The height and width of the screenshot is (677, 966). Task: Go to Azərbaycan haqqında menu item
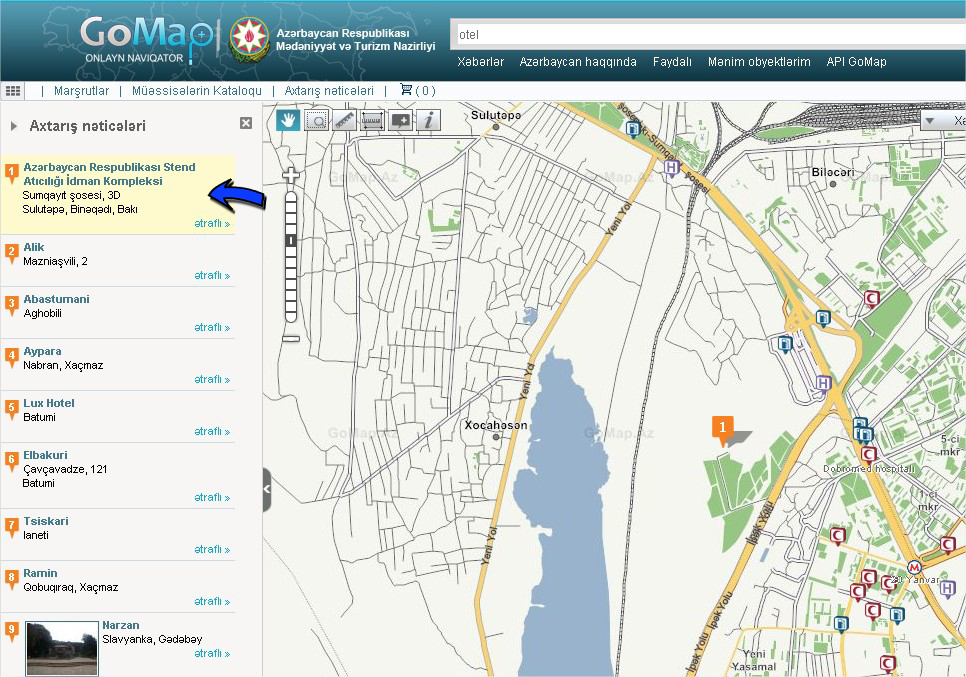pos(577,62)
